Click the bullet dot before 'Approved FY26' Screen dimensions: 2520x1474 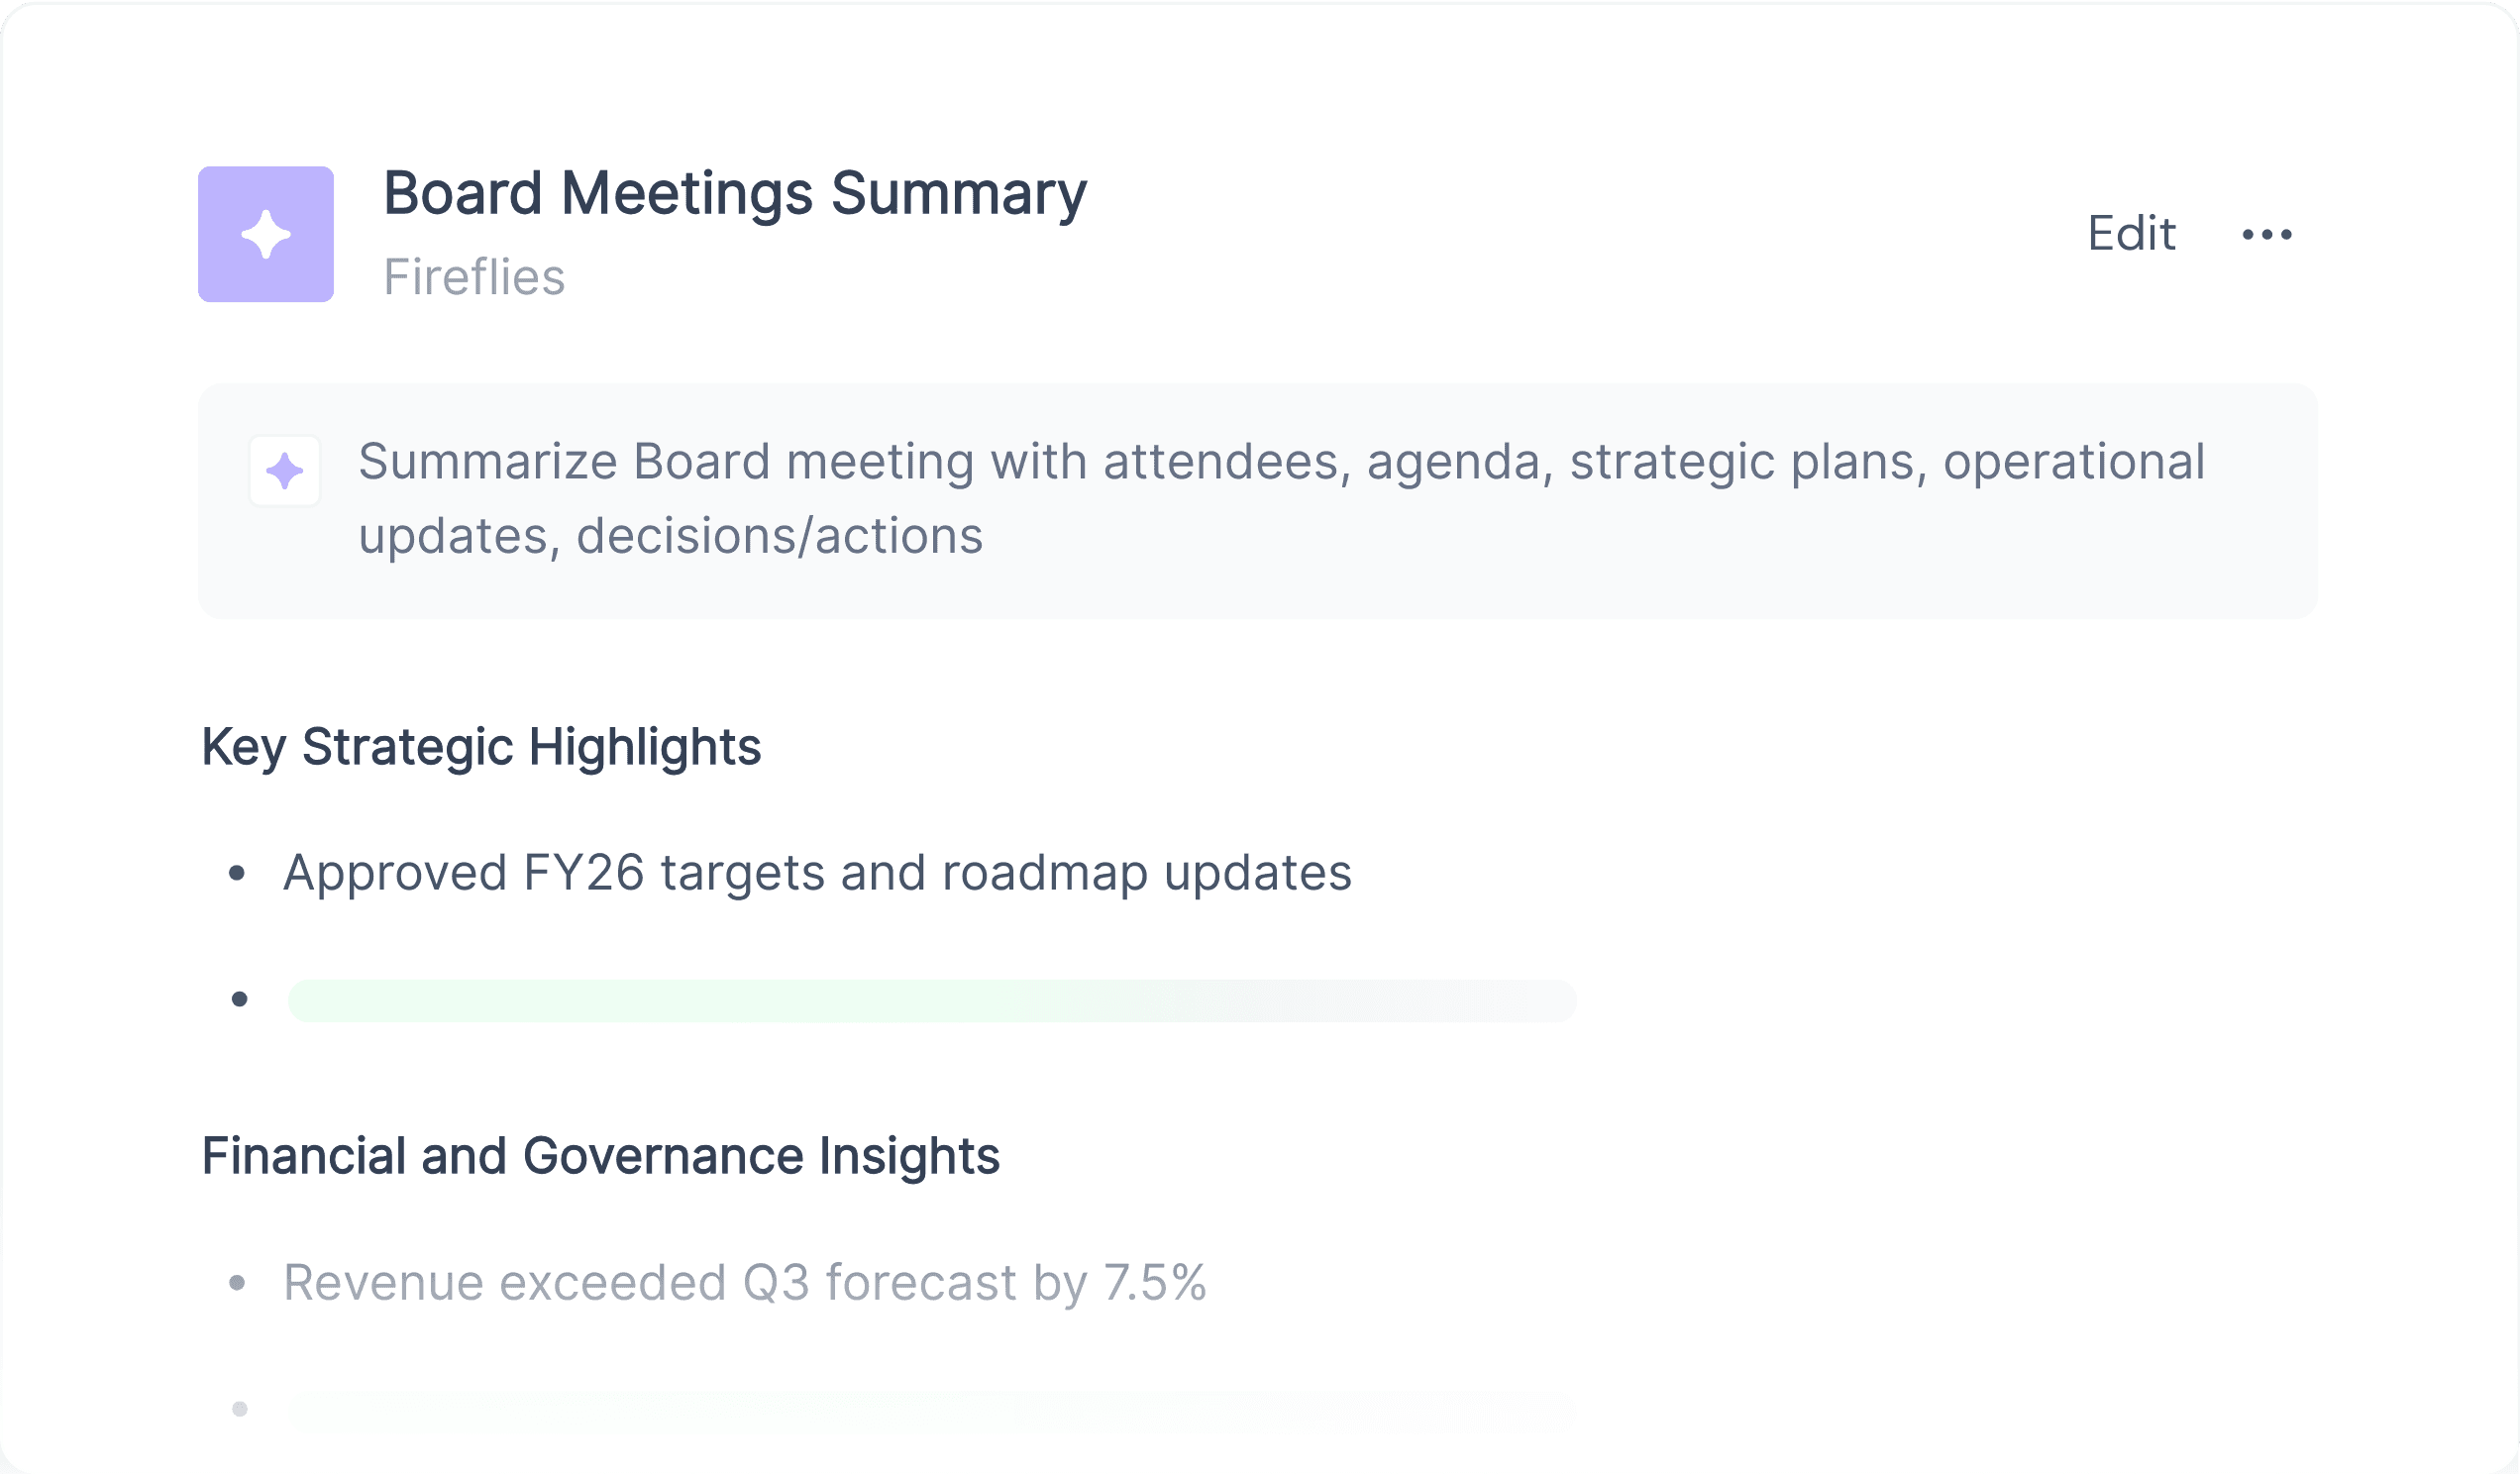coord(237,874)
